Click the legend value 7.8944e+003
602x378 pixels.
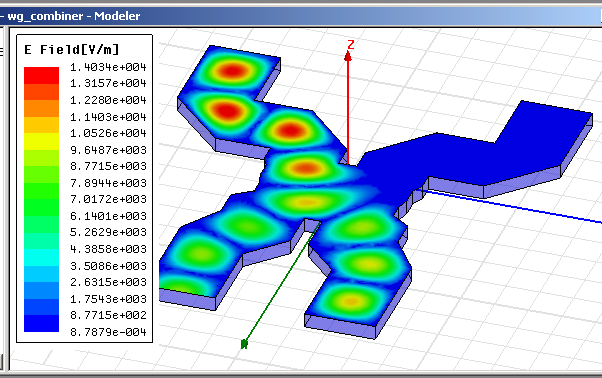point(108,183)
